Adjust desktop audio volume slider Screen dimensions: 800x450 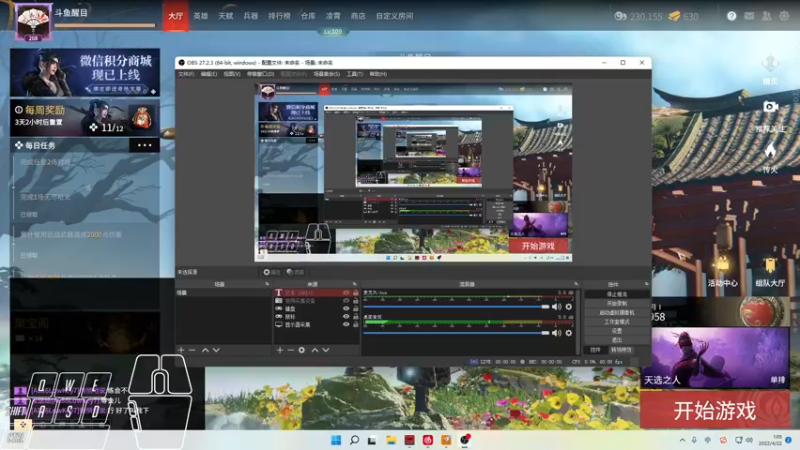point(456,333)
